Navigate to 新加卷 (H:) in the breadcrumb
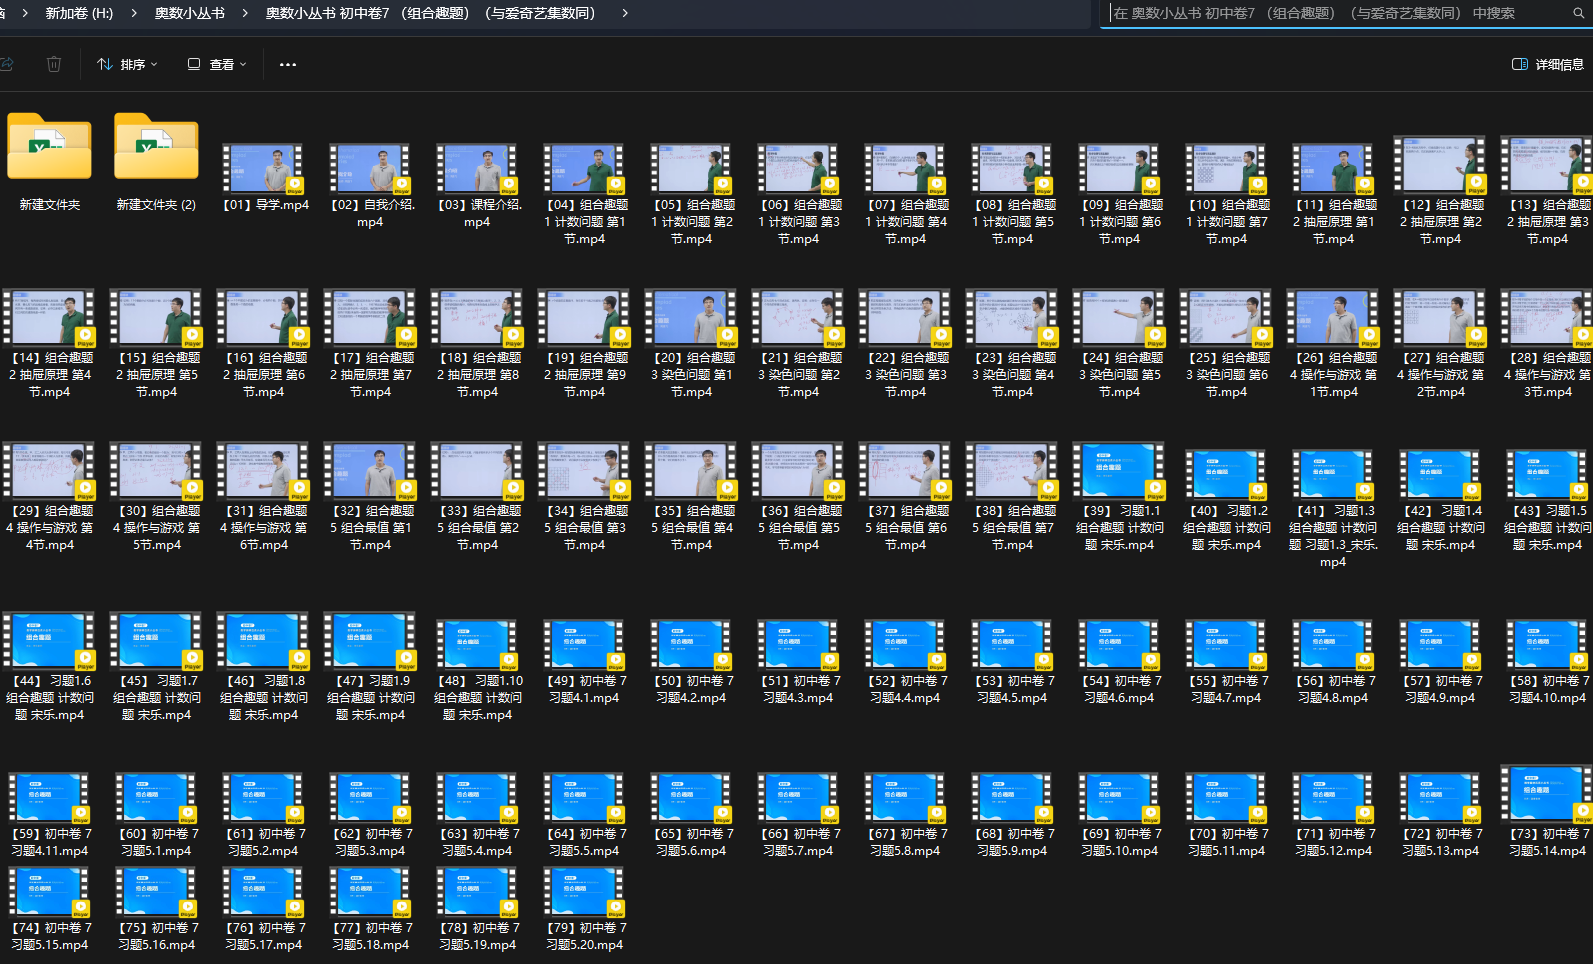 79,13
